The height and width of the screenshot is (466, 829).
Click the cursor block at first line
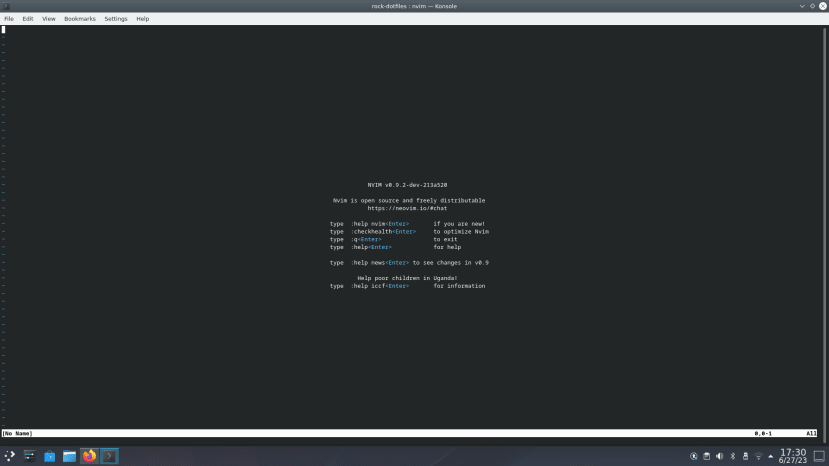click(4, 30)
